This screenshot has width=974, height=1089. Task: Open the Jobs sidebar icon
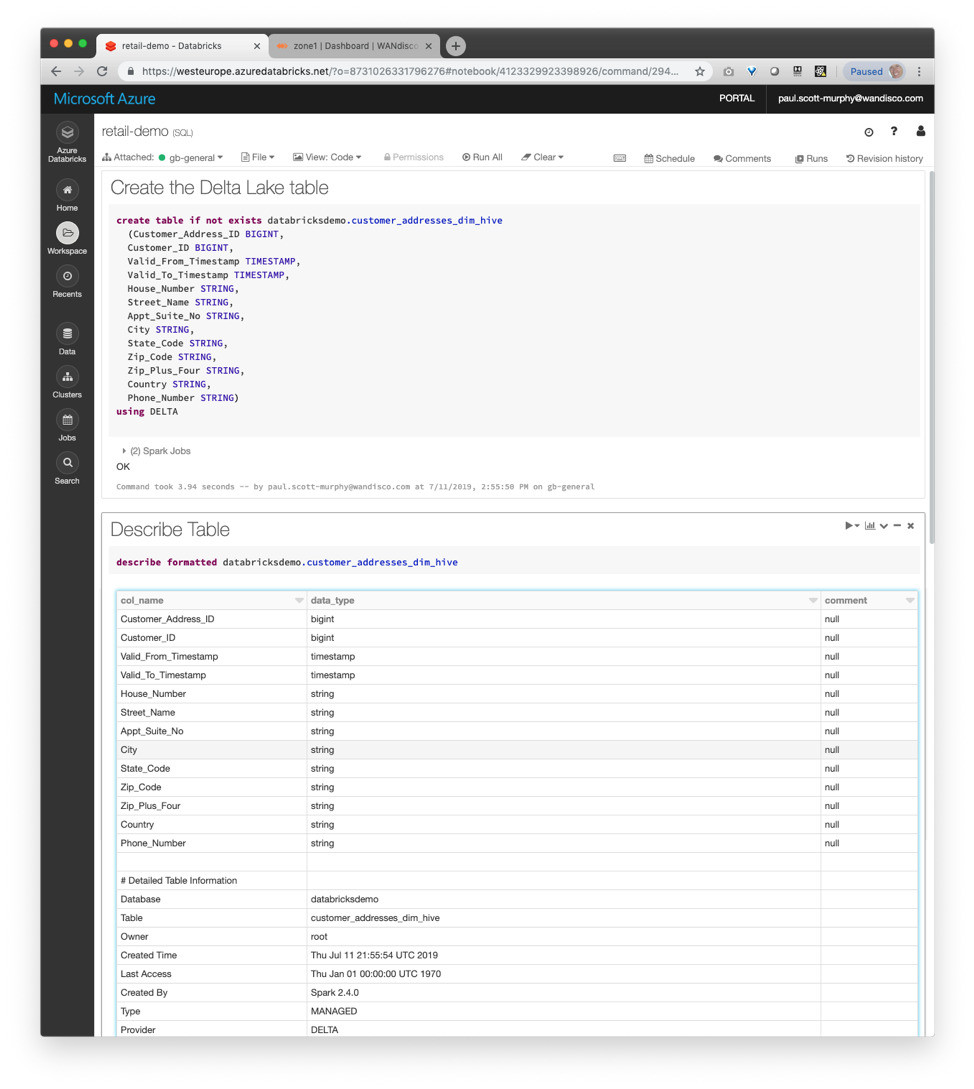[x=67, y=421]
